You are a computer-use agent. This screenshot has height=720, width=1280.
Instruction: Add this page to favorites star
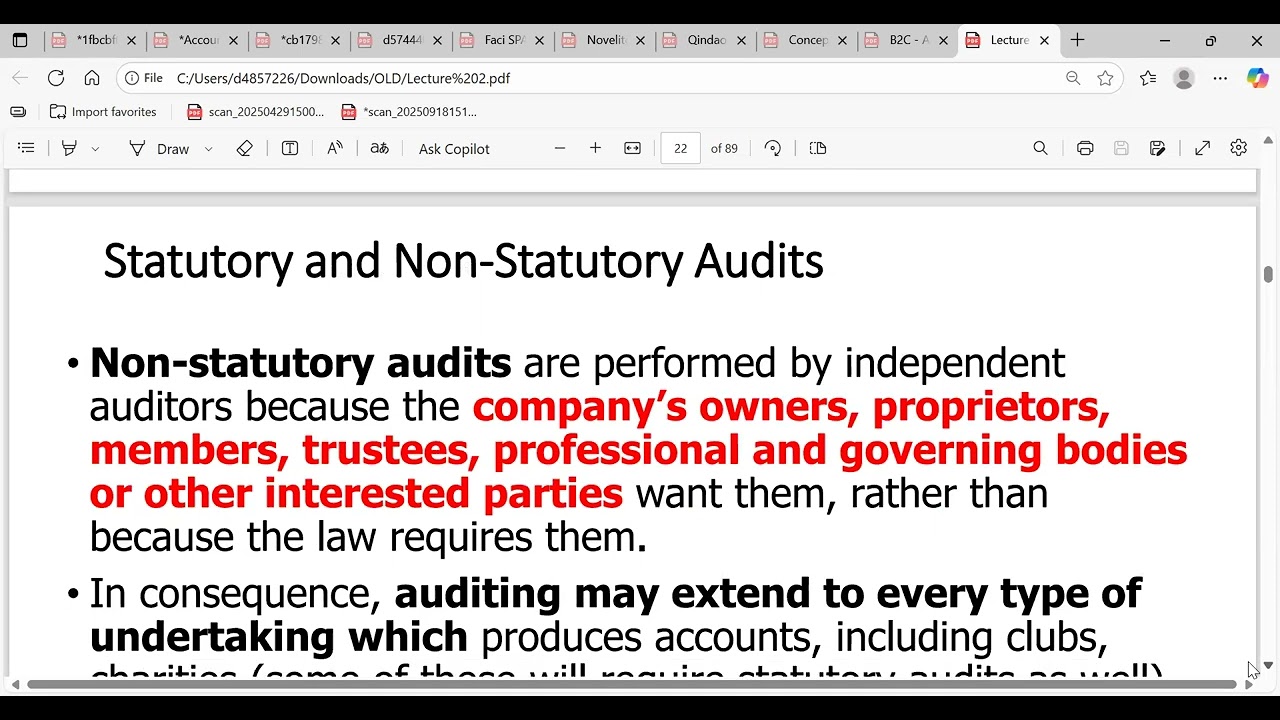pyautogui.click(x=1105, y=78)
